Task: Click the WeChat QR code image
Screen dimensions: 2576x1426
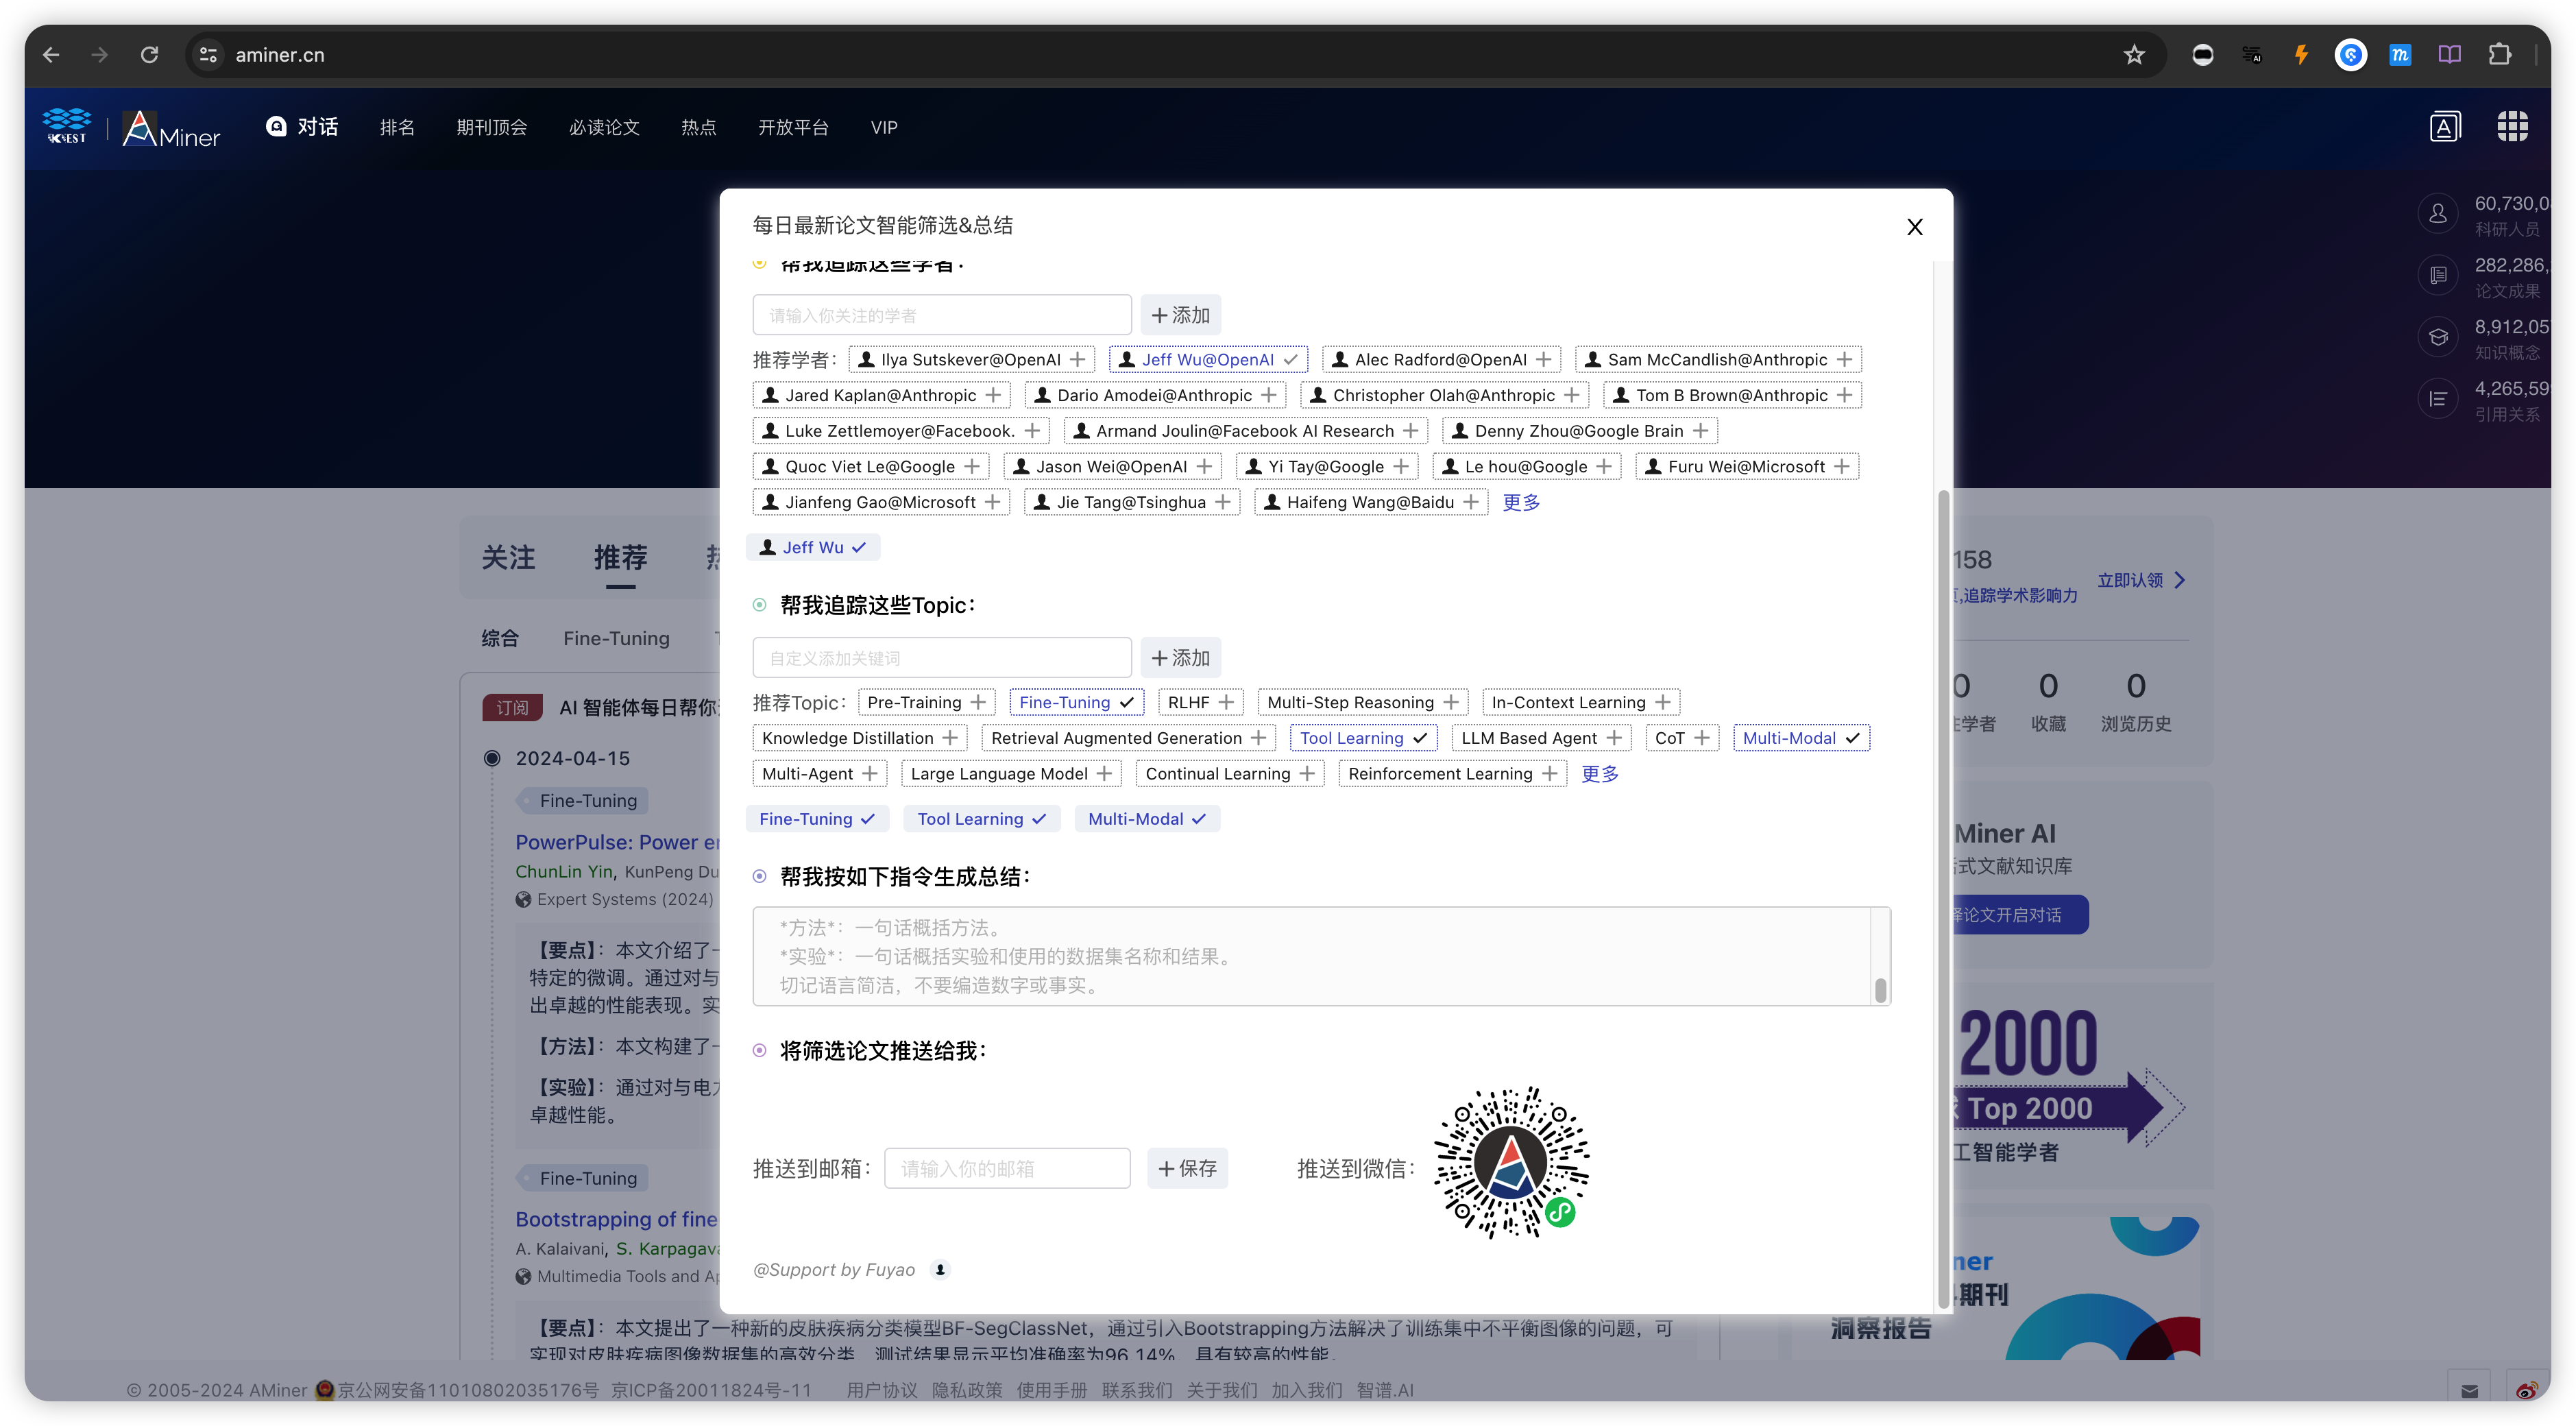Action: click(1511, 1163)
